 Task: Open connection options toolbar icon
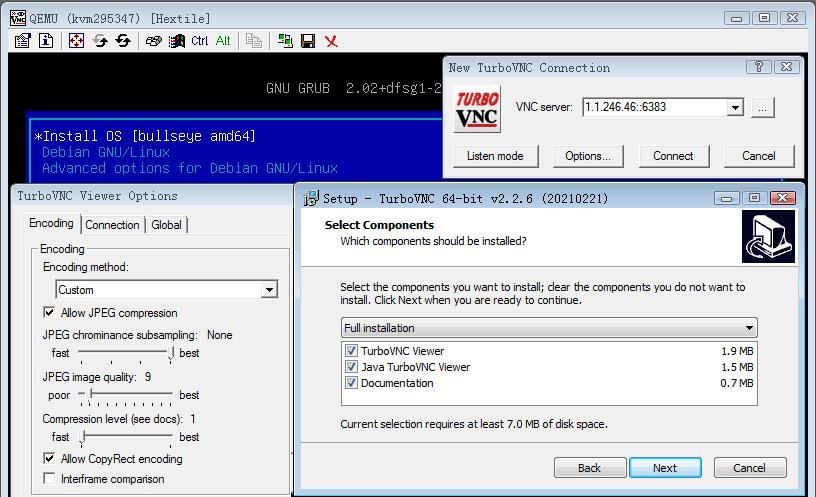[x=23, y=41]
